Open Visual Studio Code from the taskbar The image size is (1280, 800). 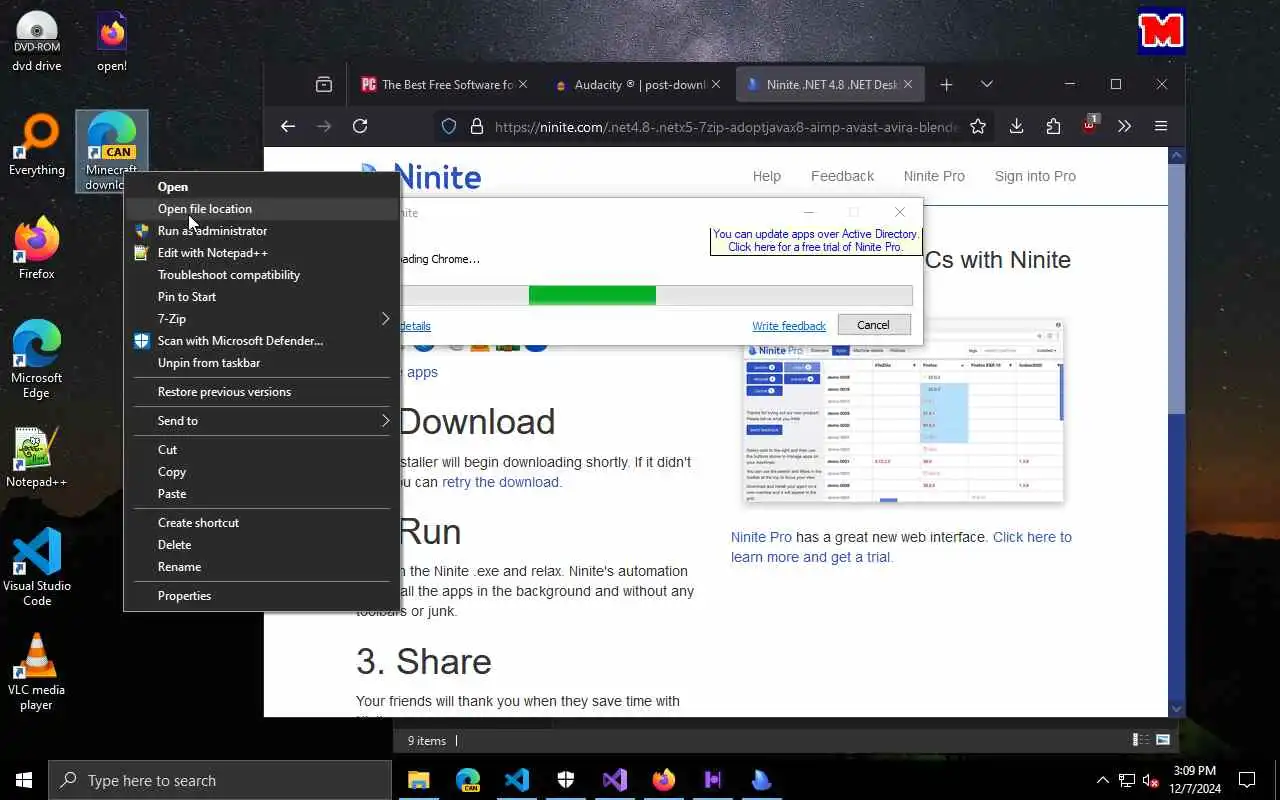pyautogui.click(x=517, y=780)
